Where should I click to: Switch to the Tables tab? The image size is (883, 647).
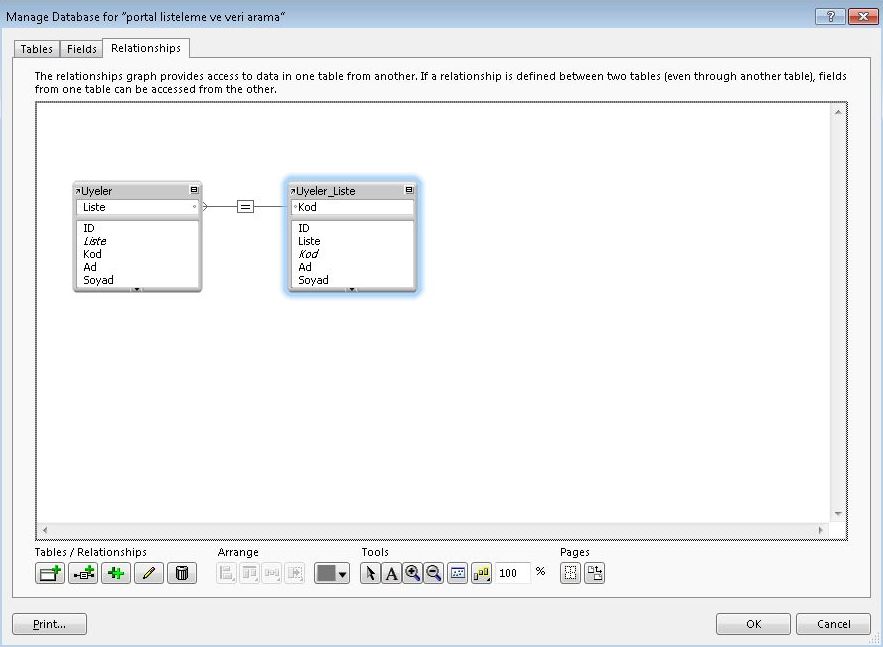click(37, 49)
